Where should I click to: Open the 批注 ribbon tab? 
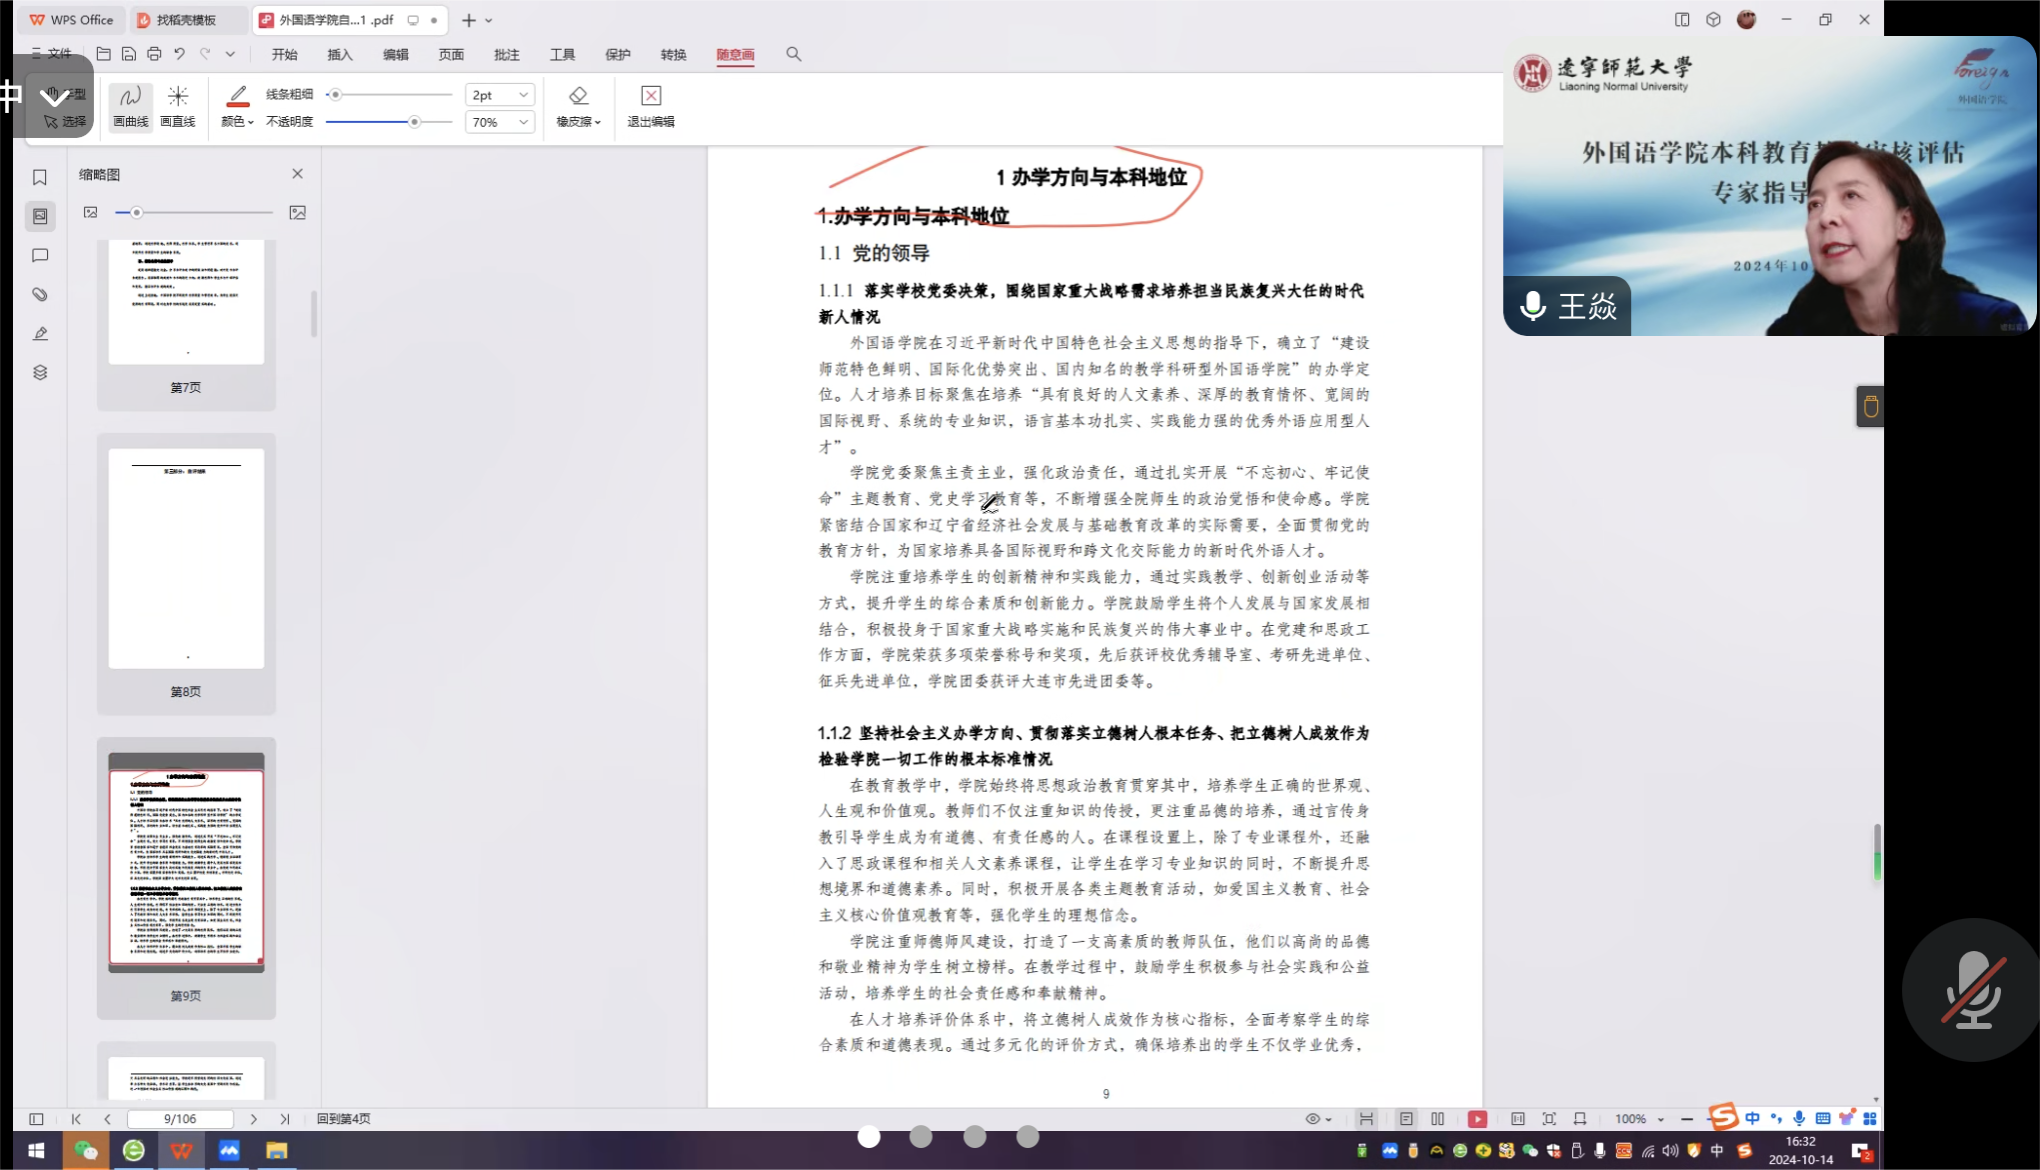[507, 54]
